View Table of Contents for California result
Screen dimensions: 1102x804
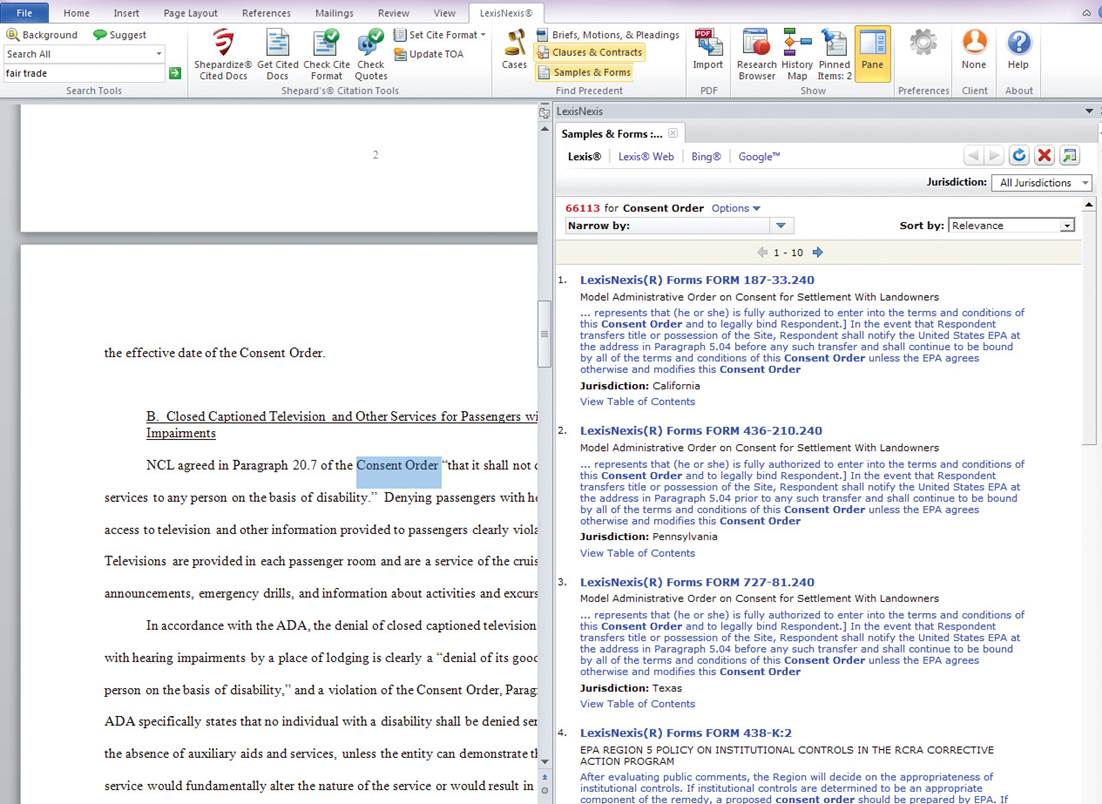coord(637,401)
